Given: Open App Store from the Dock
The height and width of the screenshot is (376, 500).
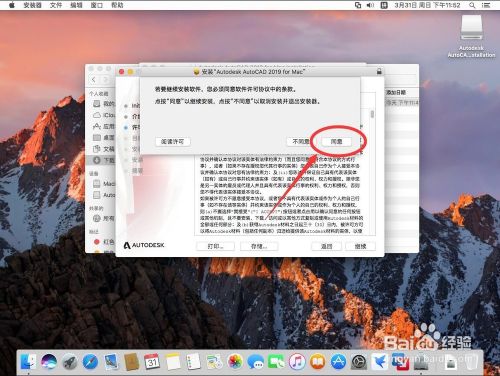Looking at the screenshot, I should click(x=338, y=362).
